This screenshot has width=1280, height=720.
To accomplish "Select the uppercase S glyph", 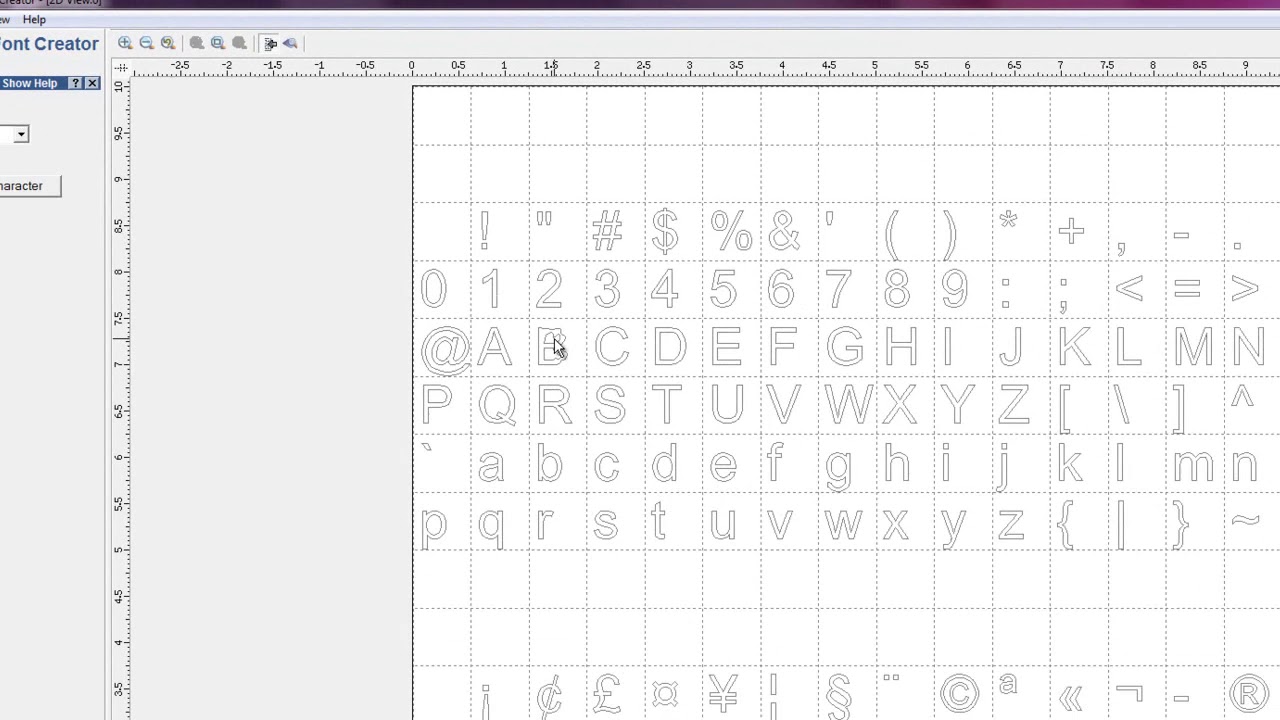I will (610, 405).
